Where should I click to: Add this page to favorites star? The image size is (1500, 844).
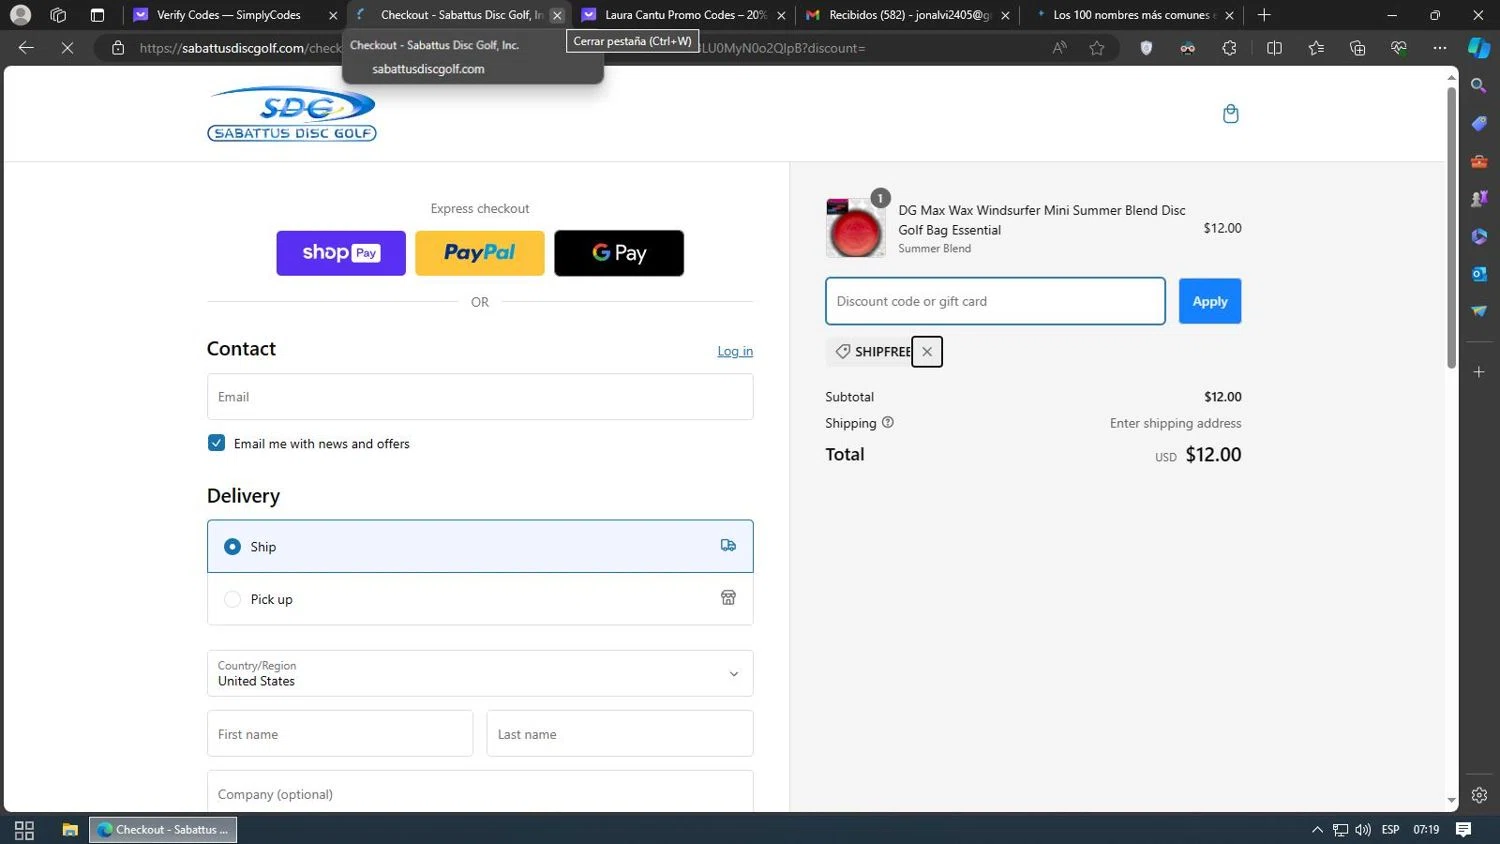coord(1097,48)
